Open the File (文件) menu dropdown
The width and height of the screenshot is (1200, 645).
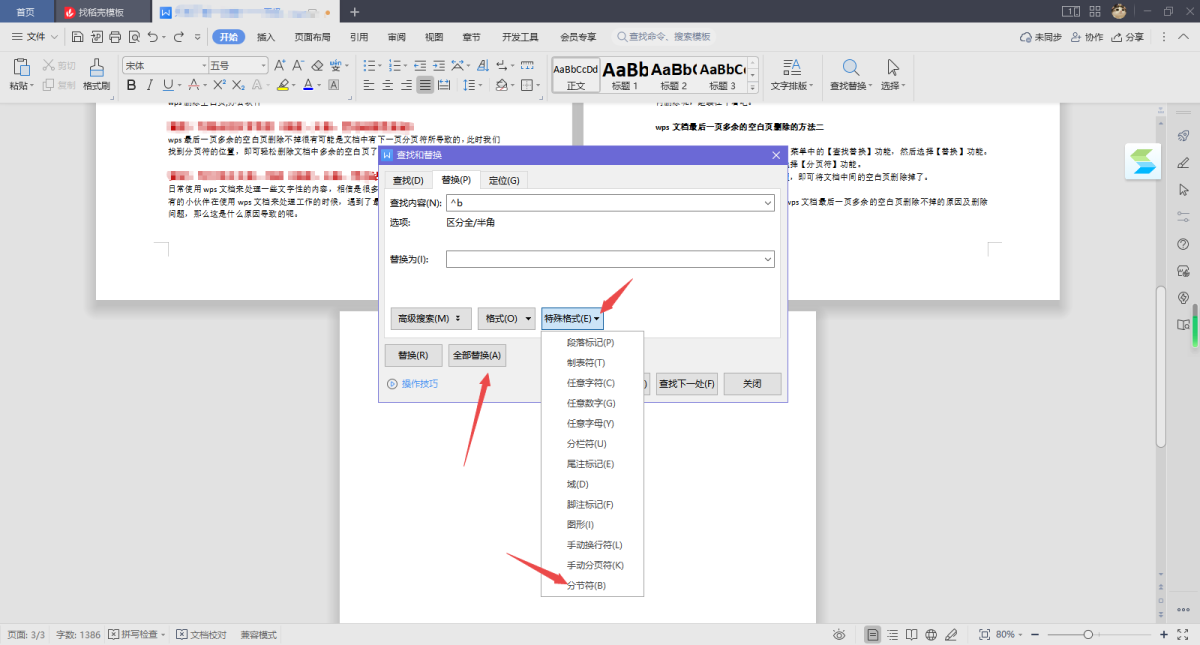(36, 37)
